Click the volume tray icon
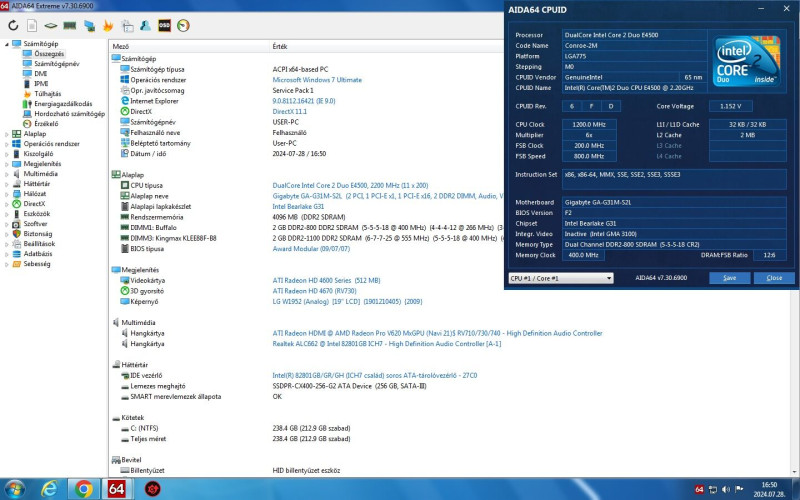Screen dimensions: 800x500 tap(726, 489)
